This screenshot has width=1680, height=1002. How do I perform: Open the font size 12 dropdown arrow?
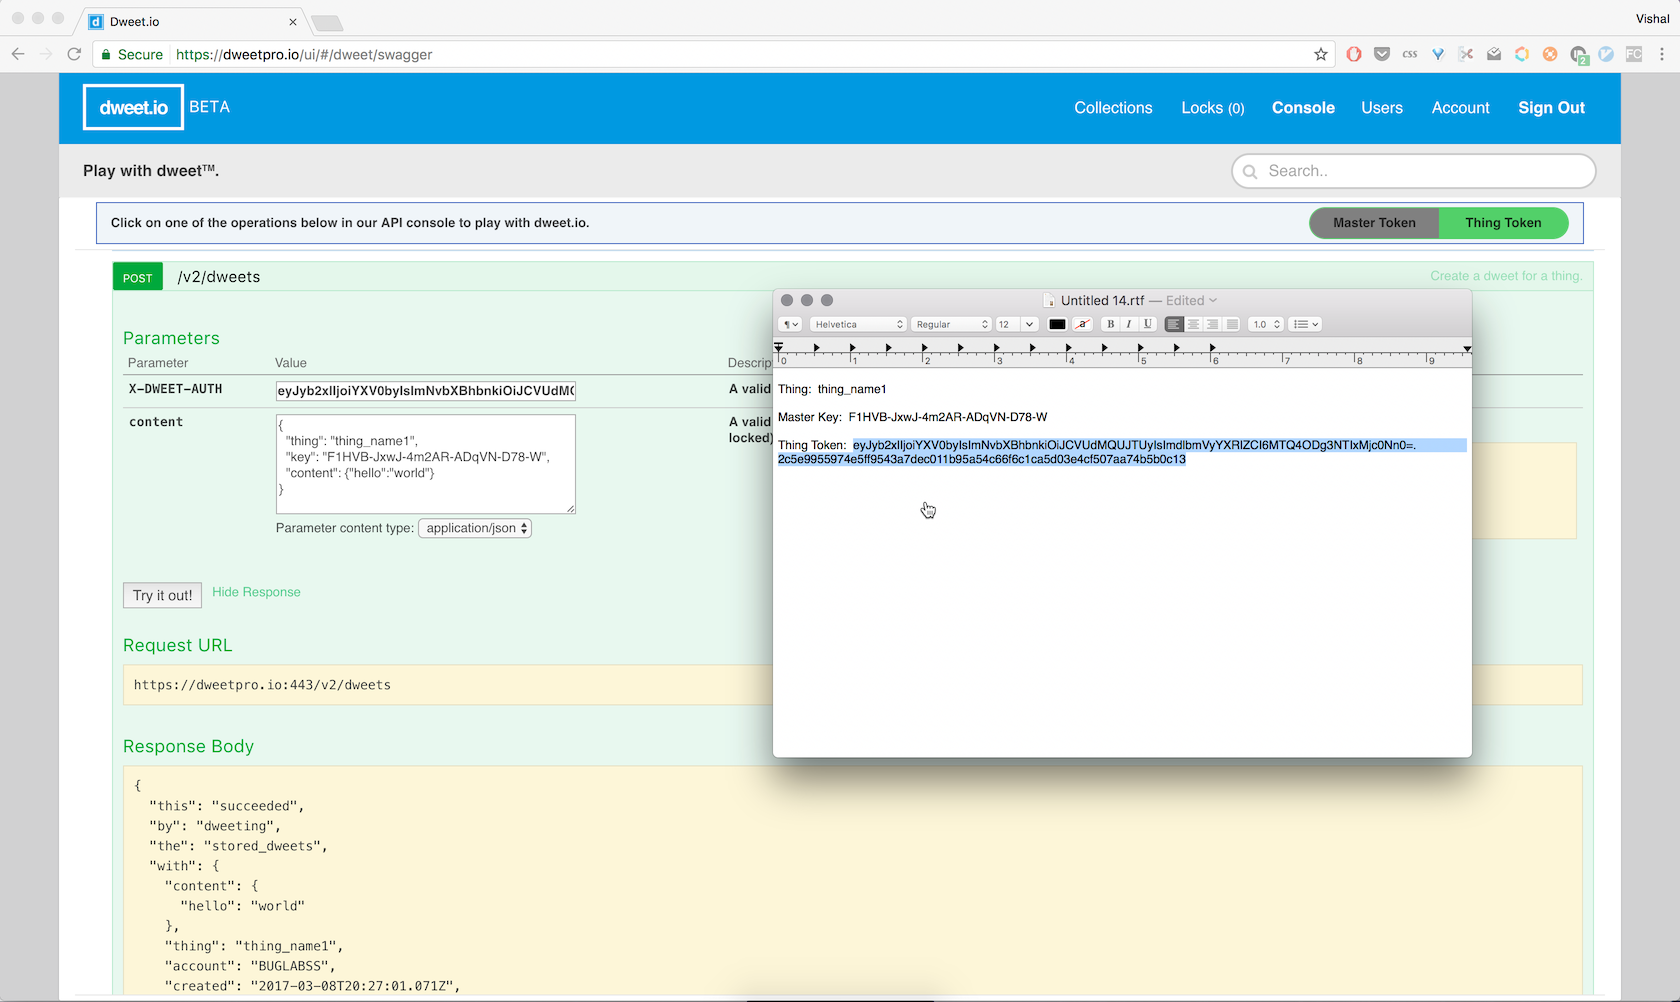pos(1029,324)
